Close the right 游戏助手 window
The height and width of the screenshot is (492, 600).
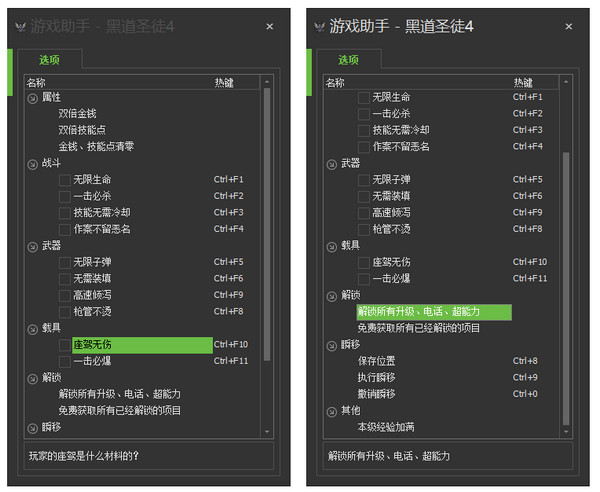(x=569, y=27)
